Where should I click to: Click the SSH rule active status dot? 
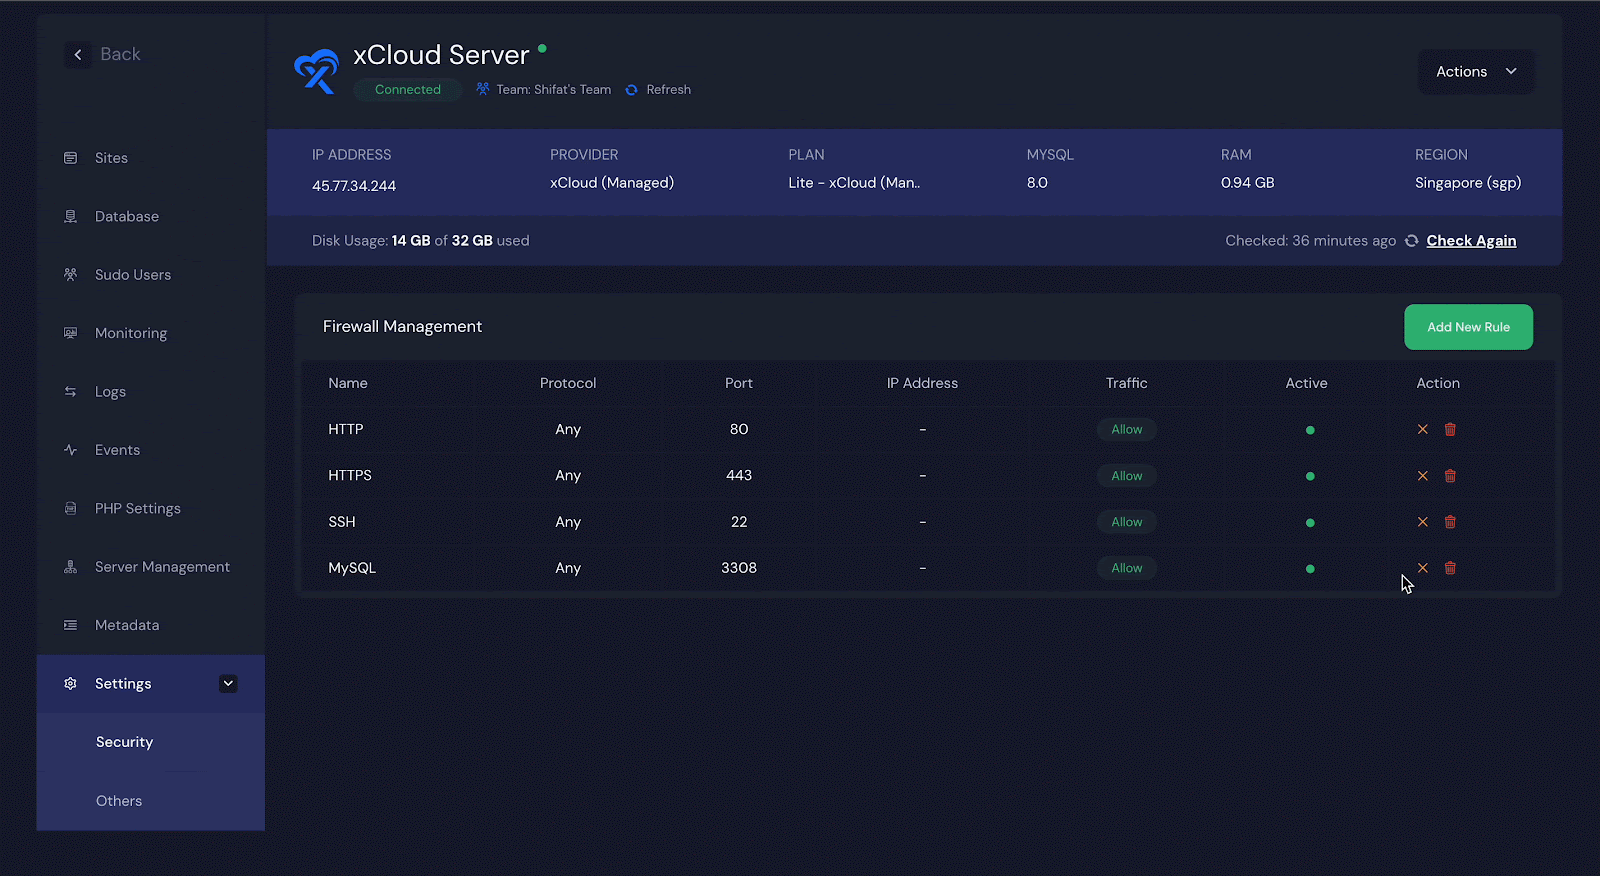pos(1310,523)
